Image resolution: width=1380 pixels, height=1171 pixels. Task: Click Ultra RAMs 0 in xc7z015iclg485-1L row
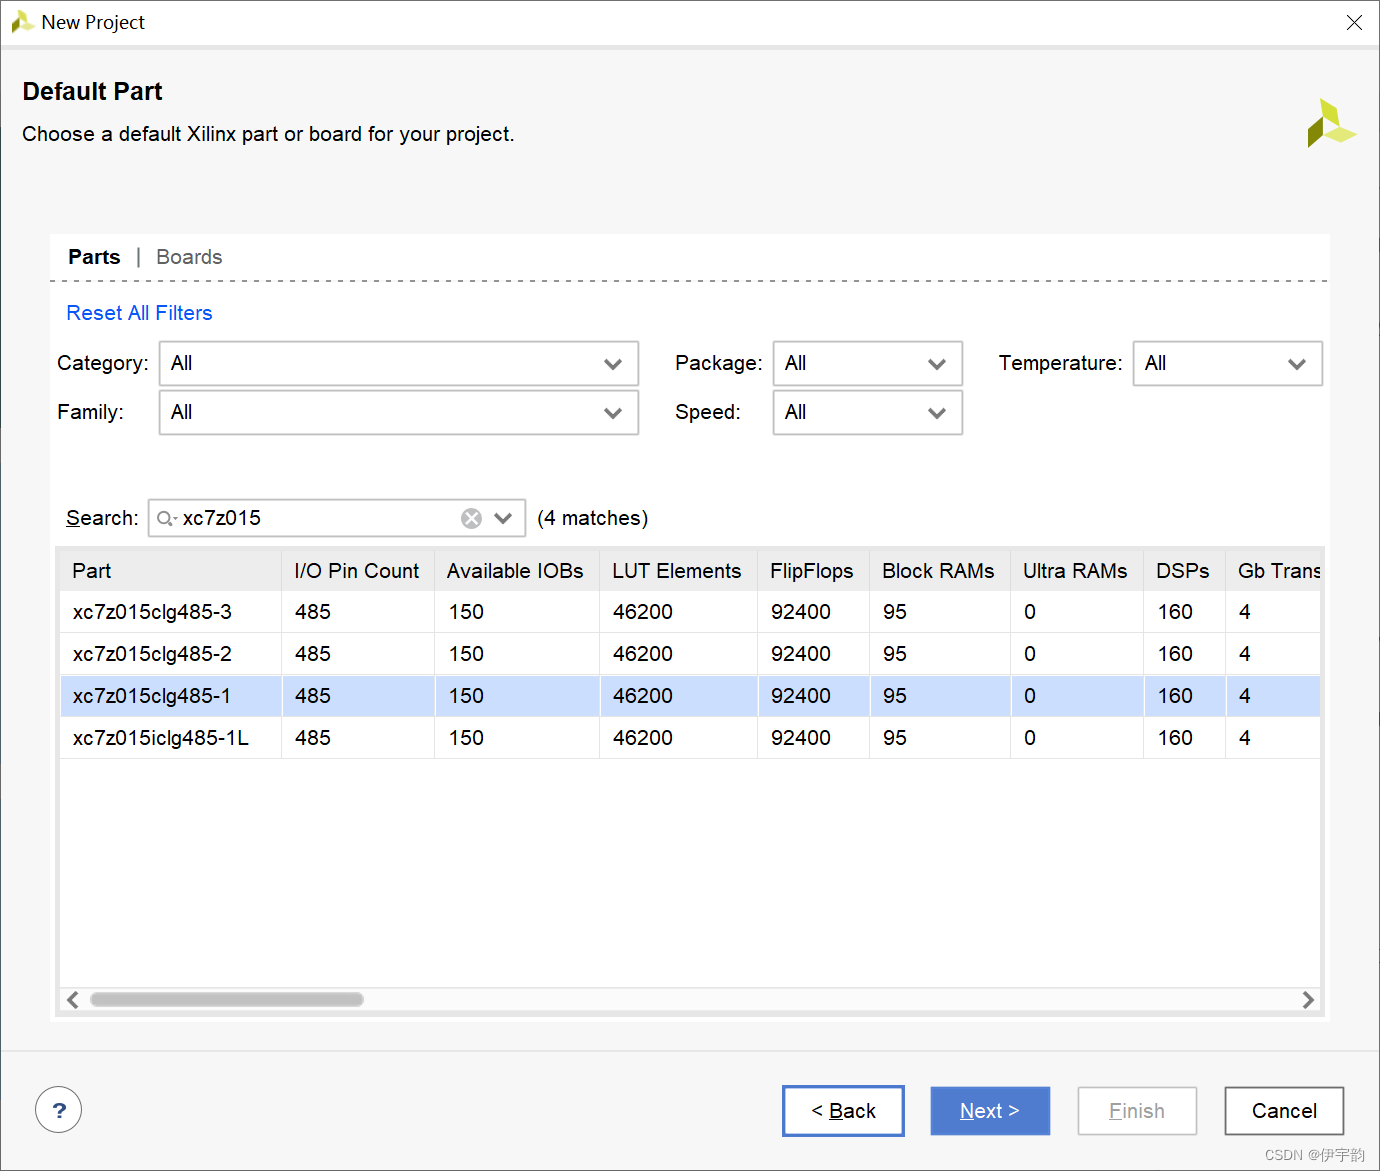[x=1030, y=738]
